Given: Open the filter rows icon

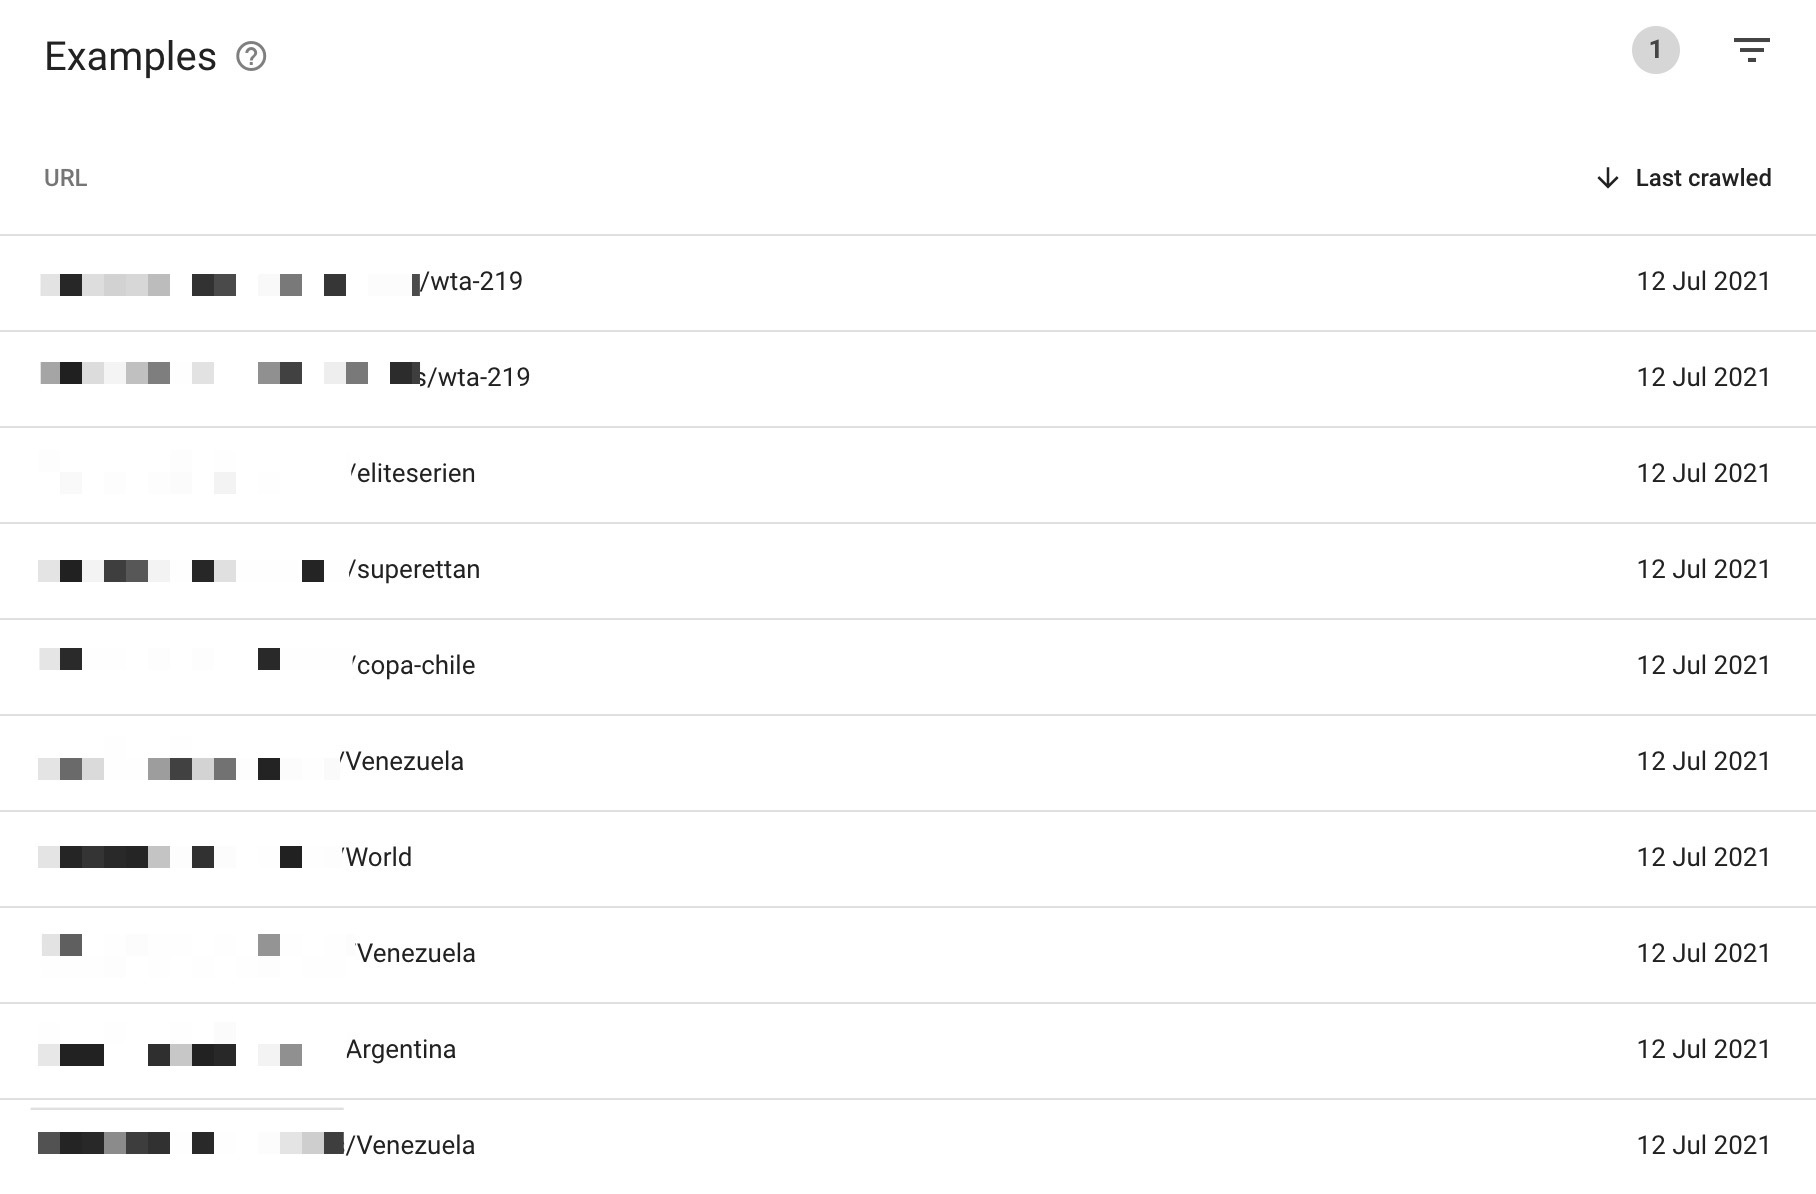Looking at the screenshot, I should (1751, 50).
